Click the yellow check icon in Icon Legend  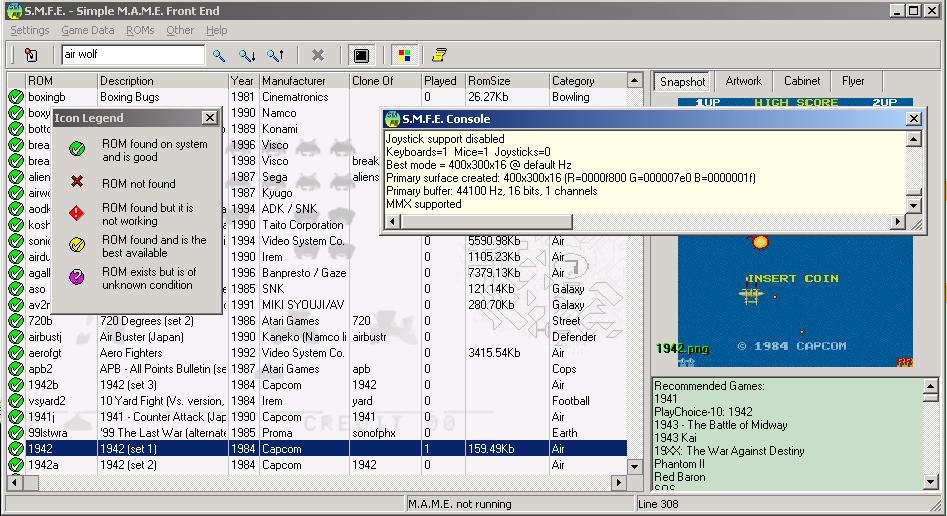pos(77,245)
